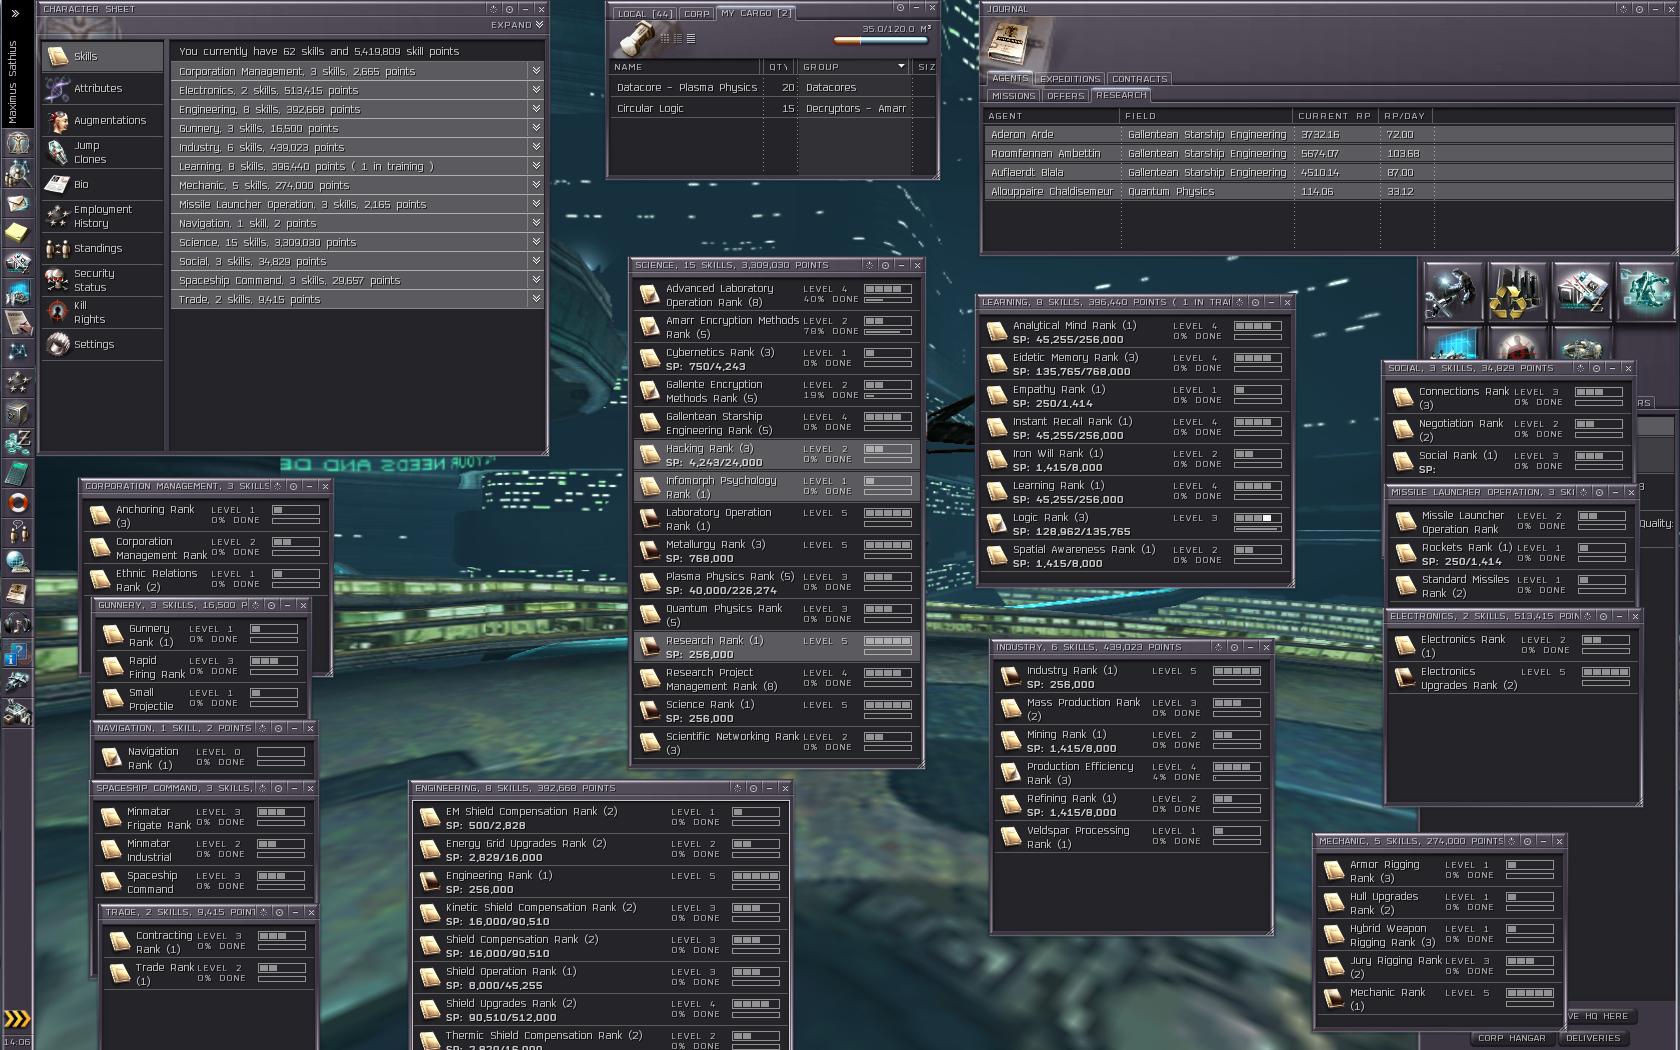Open the repair shop station service icon

pos(1452,291)
